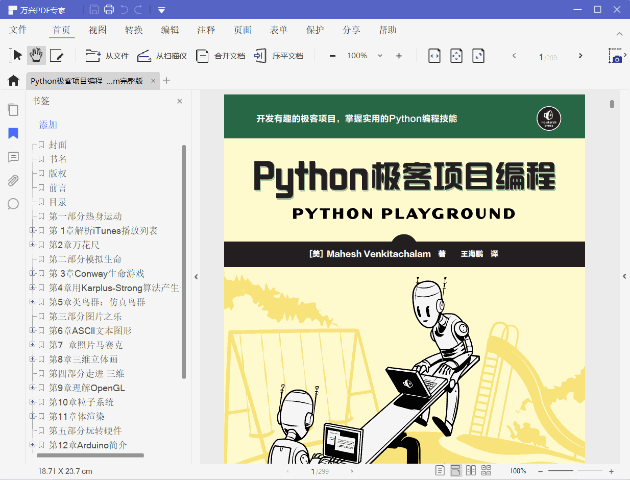Select single page view in status bar
The height and width of the screenshot is (480, 630).
440,470
